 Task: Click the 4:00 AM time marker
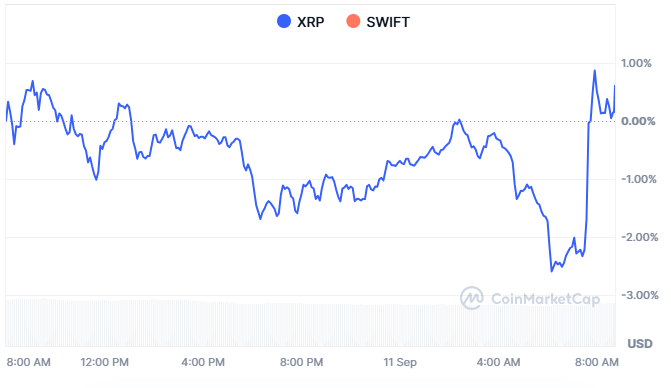[498, 362]
